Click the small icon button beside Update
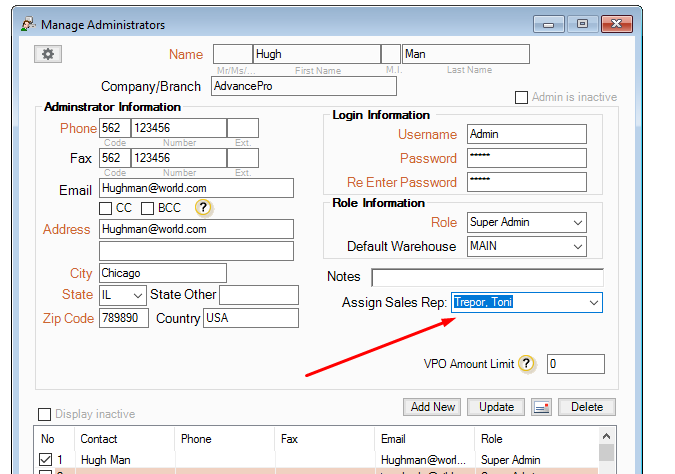The image size is (675, 474). click(541, 407)
